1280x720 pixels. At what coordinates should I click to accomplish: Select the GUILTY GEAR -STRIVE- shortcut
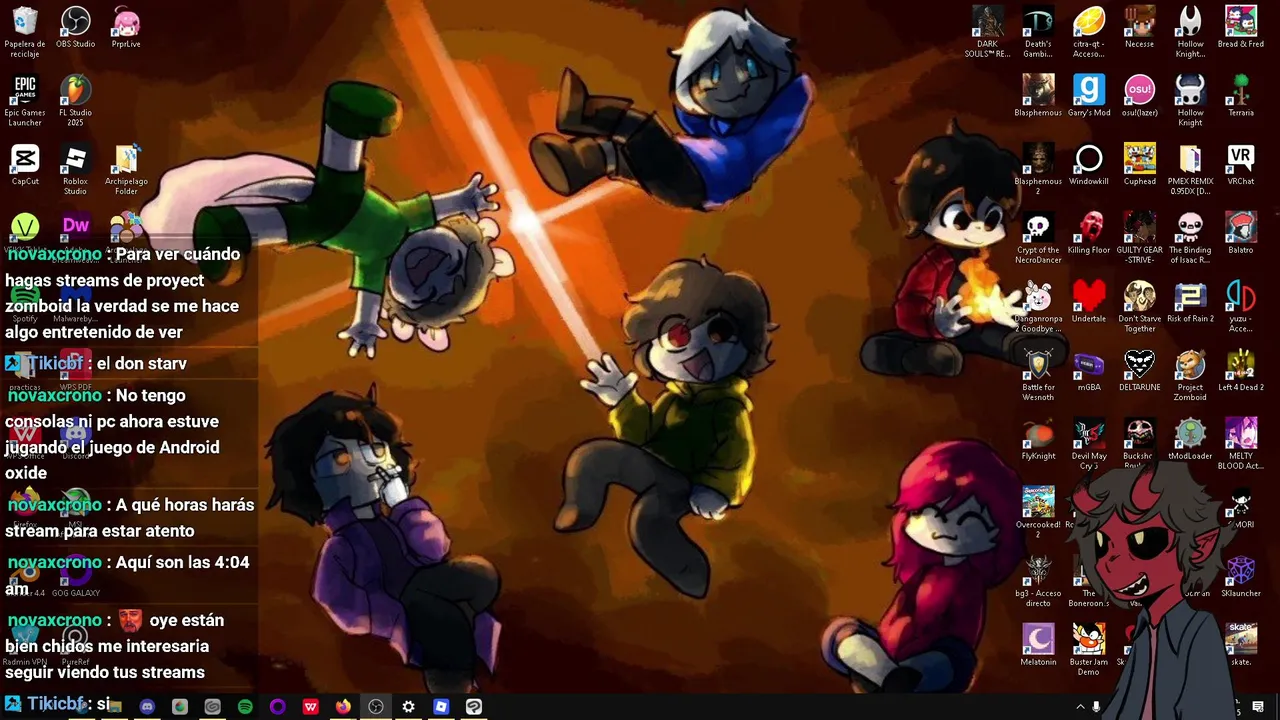coord(1139,239)
